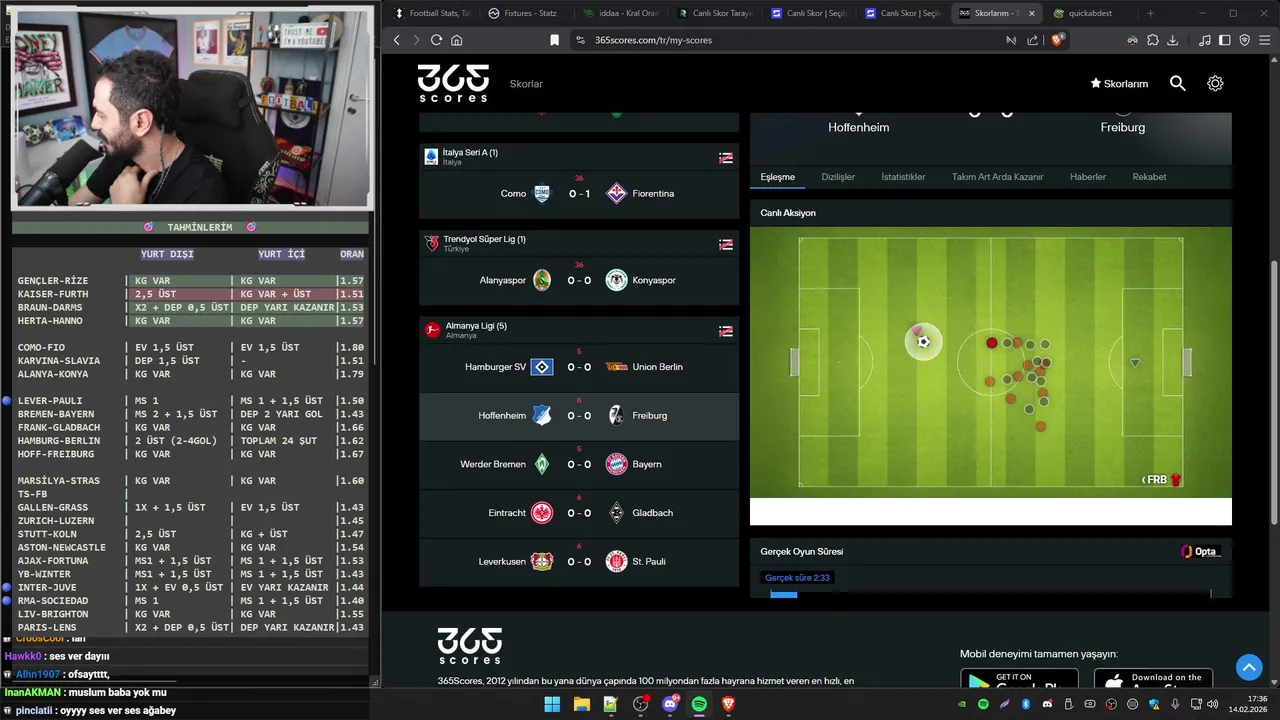Image resolution: width=1280 pixels, height=720 pixels.
Task: Toggle the browser sidebar panel icon
Action: point(1225,40)
